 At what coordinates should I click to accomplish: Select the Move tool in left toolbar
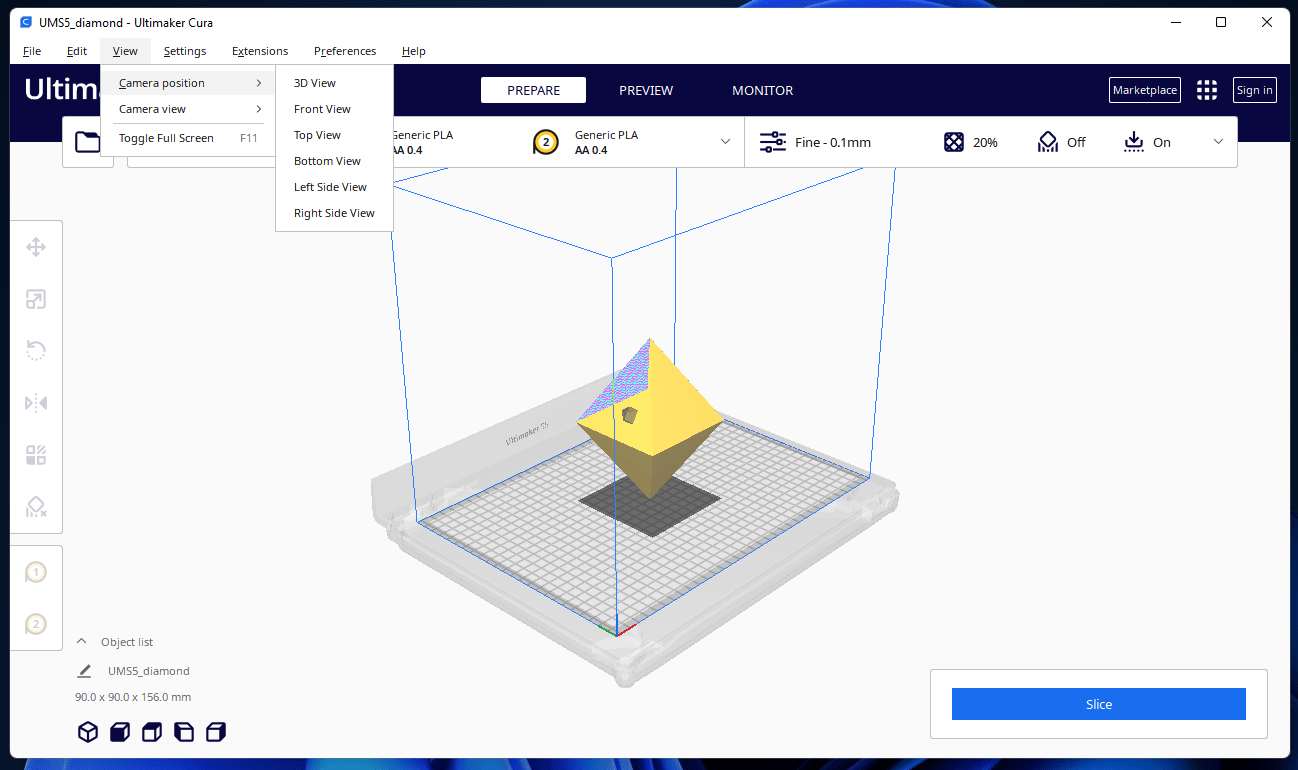[36, 247]
